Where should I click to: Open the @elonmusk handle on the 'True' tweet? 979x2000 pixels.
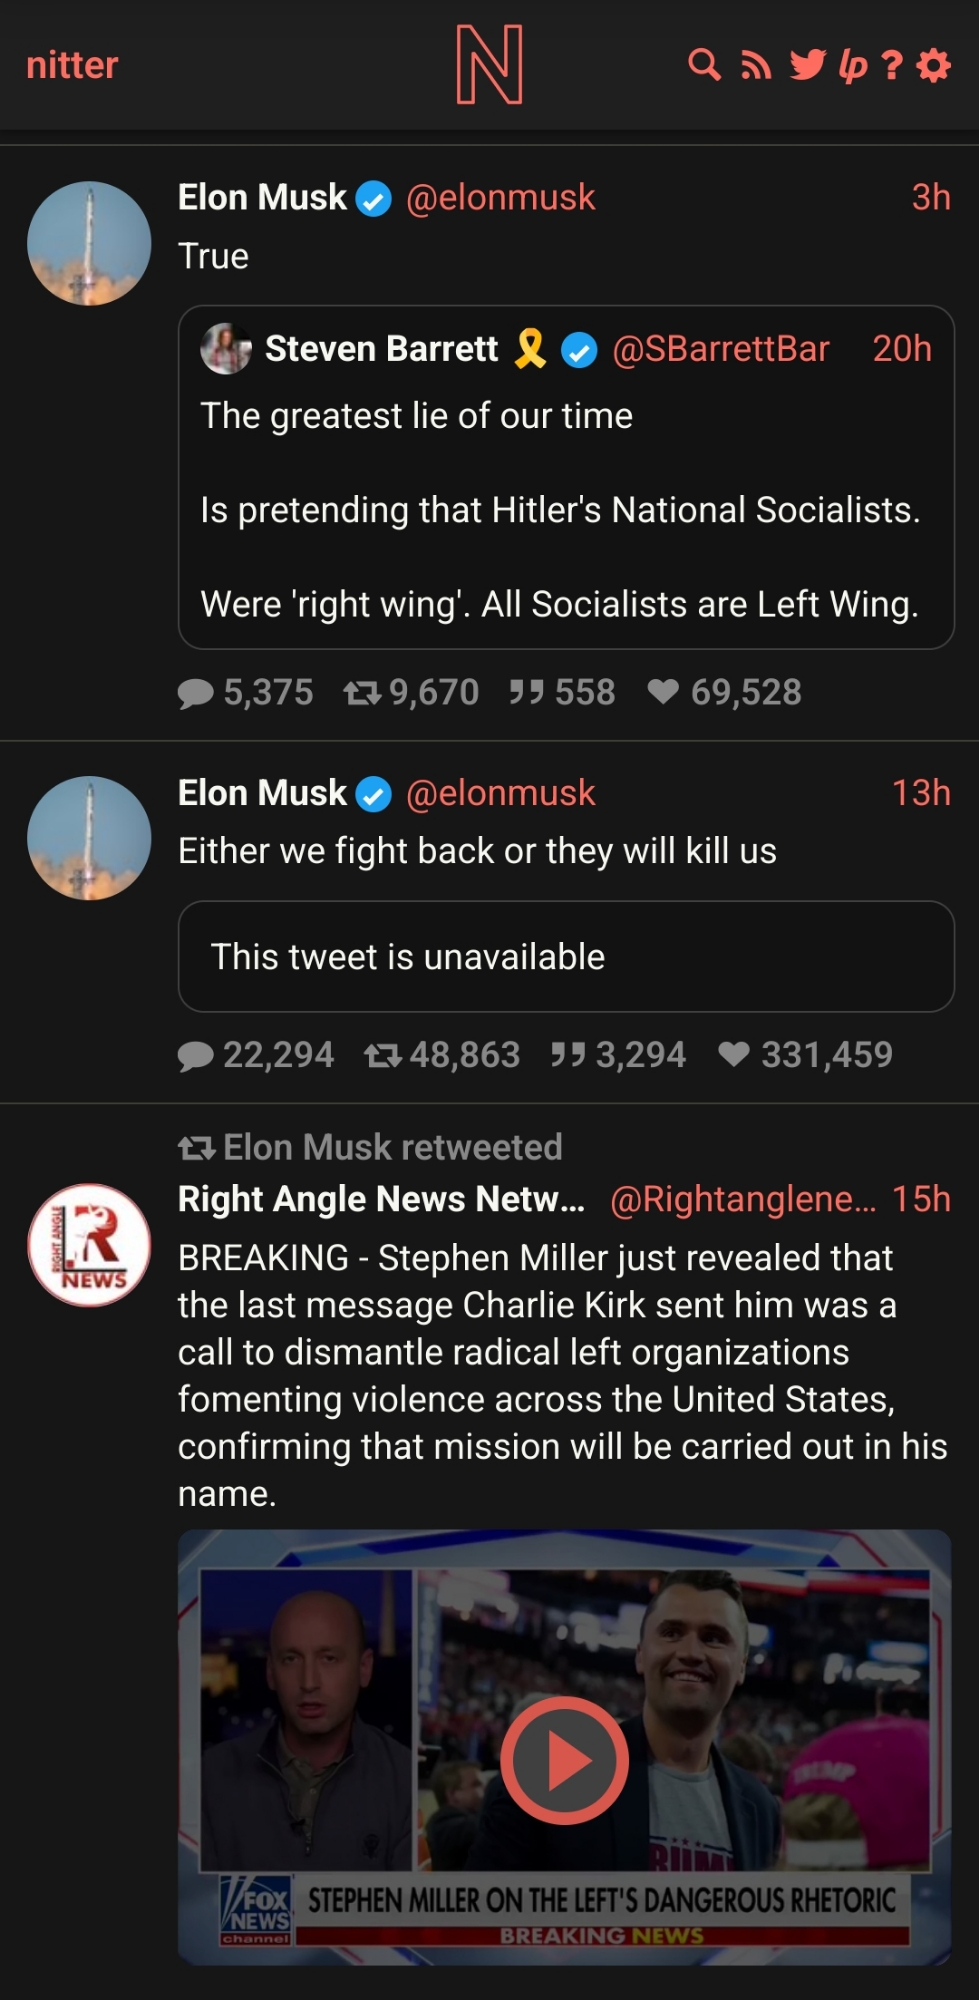500,198
